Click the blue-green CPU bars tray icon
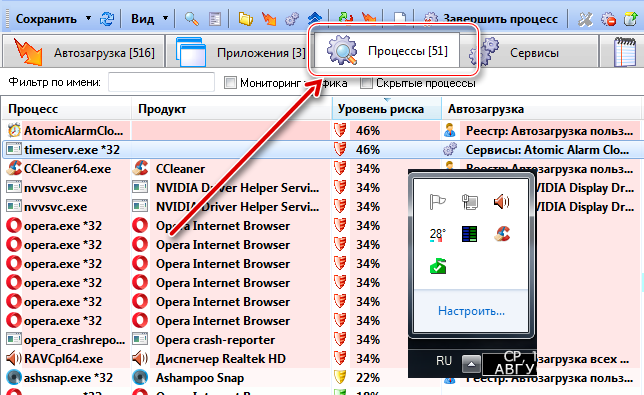This screenshot has width=644, height=395. coord(469,234)
